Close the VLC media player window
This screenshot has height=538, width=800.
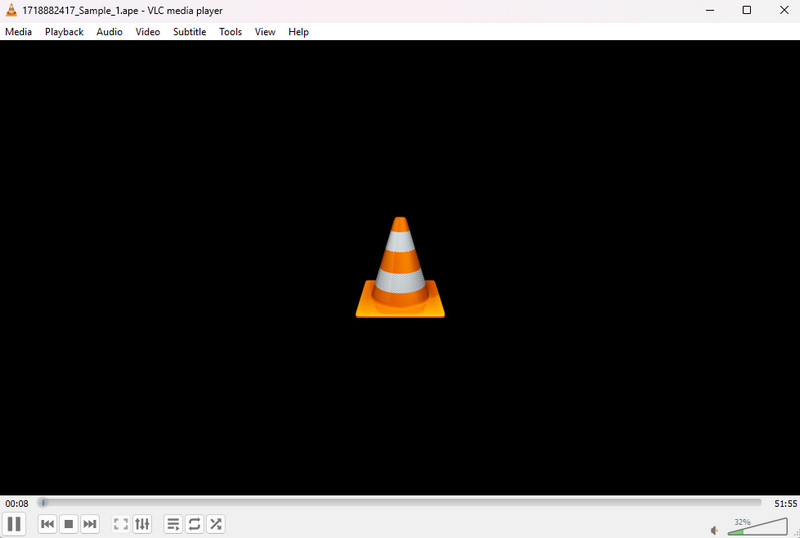[784, 10]
